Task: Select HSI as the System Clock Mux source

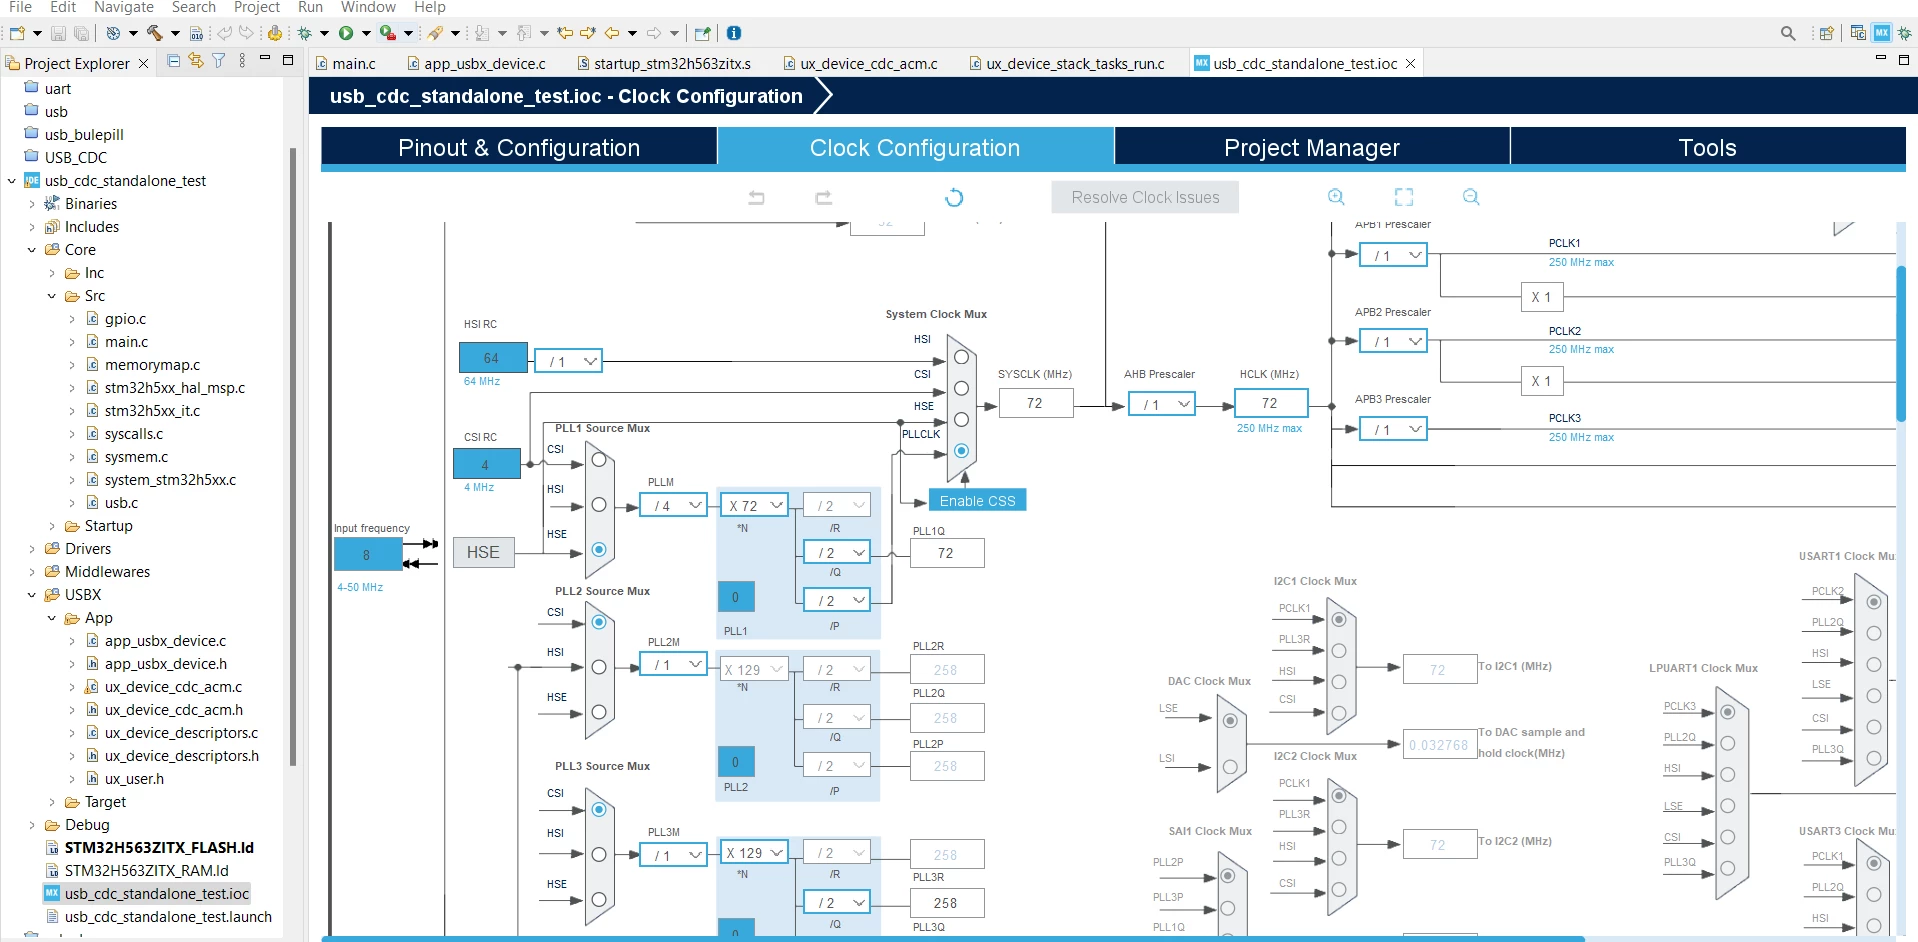Action: coord(961,357)
